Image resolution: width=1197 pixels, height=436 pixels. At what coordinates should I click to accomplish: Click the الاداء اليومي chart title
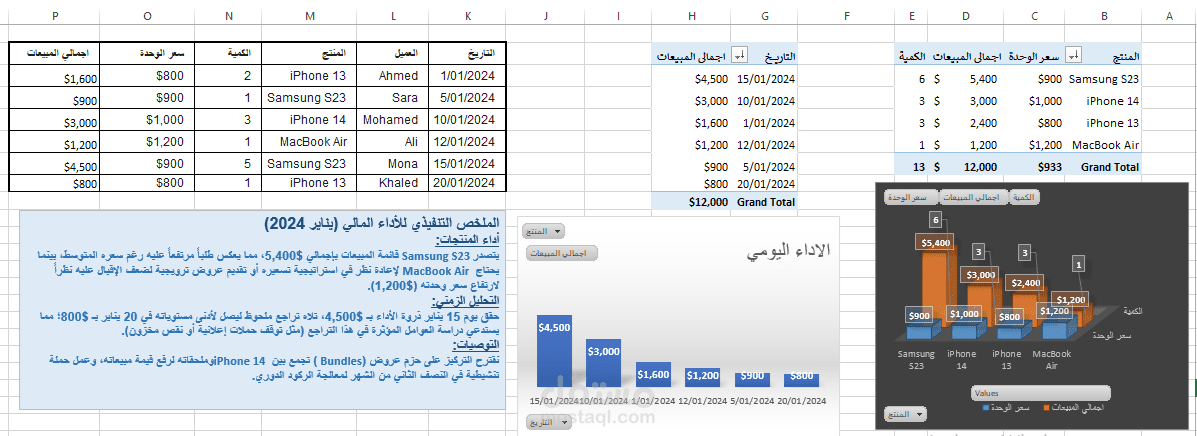[x=789, y=252]
